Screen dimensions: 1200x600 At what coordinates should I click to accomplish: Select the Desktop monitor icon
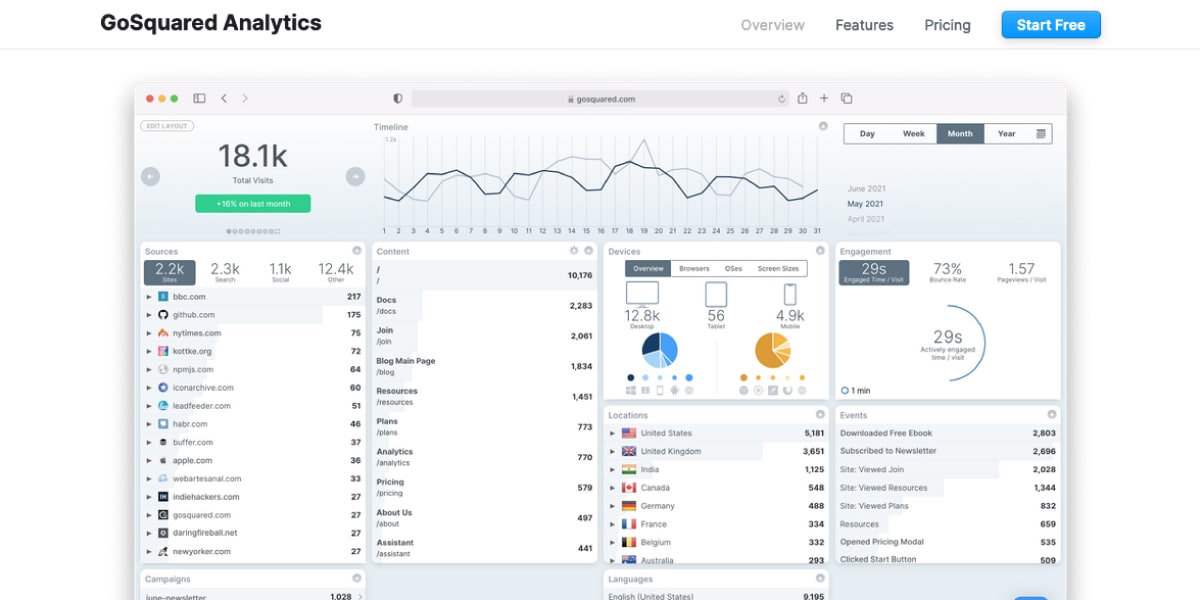coord(642,294)
